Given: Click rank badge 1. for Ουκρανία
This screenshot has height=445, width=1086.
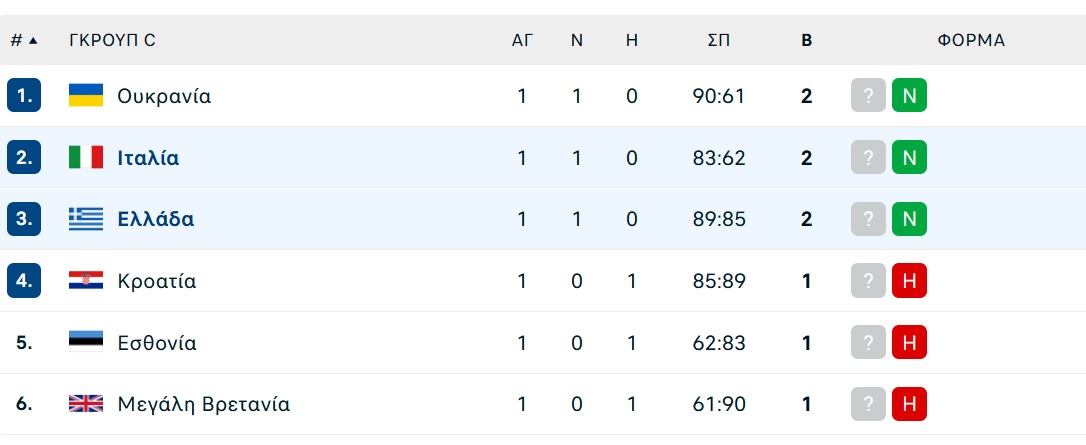Looking at the screenshot, I should [24, 96].
